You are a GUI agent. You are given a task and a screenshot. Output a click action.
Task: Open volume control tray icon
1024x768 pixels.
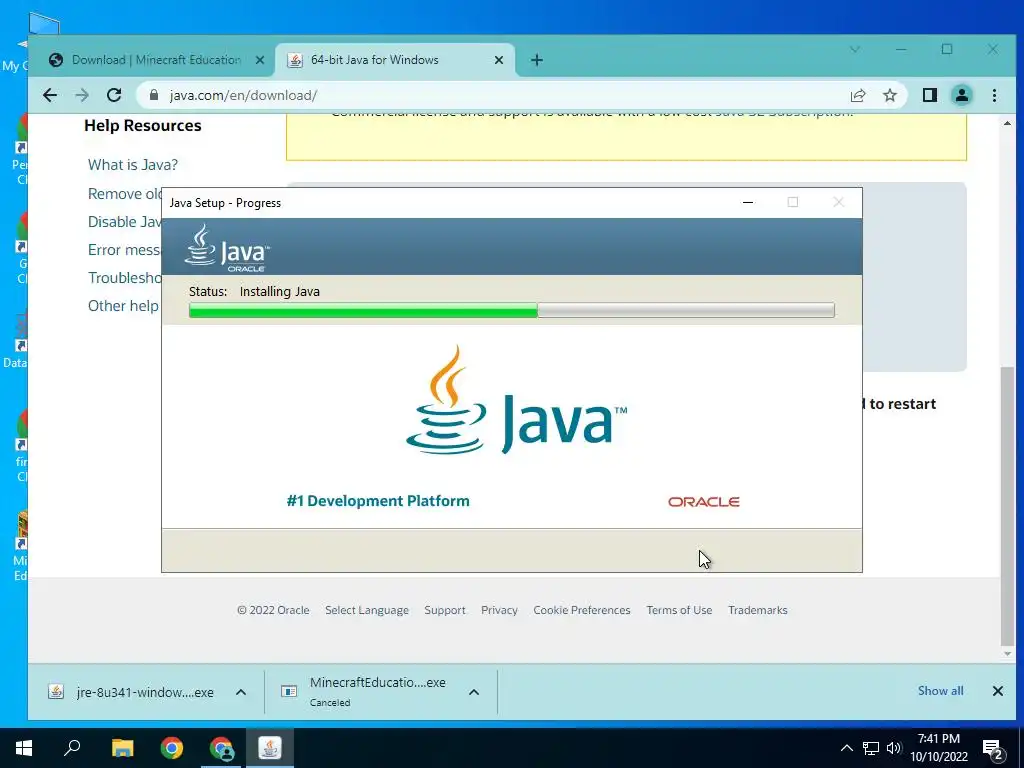coord(893,748)
